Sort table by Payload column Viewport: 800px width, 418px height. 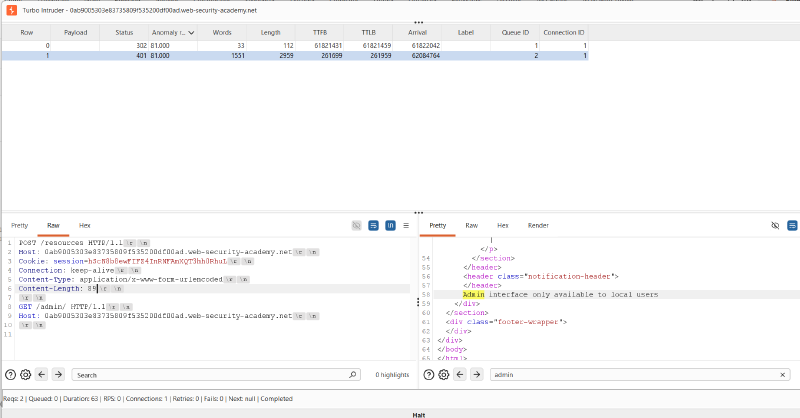(76, 33)
